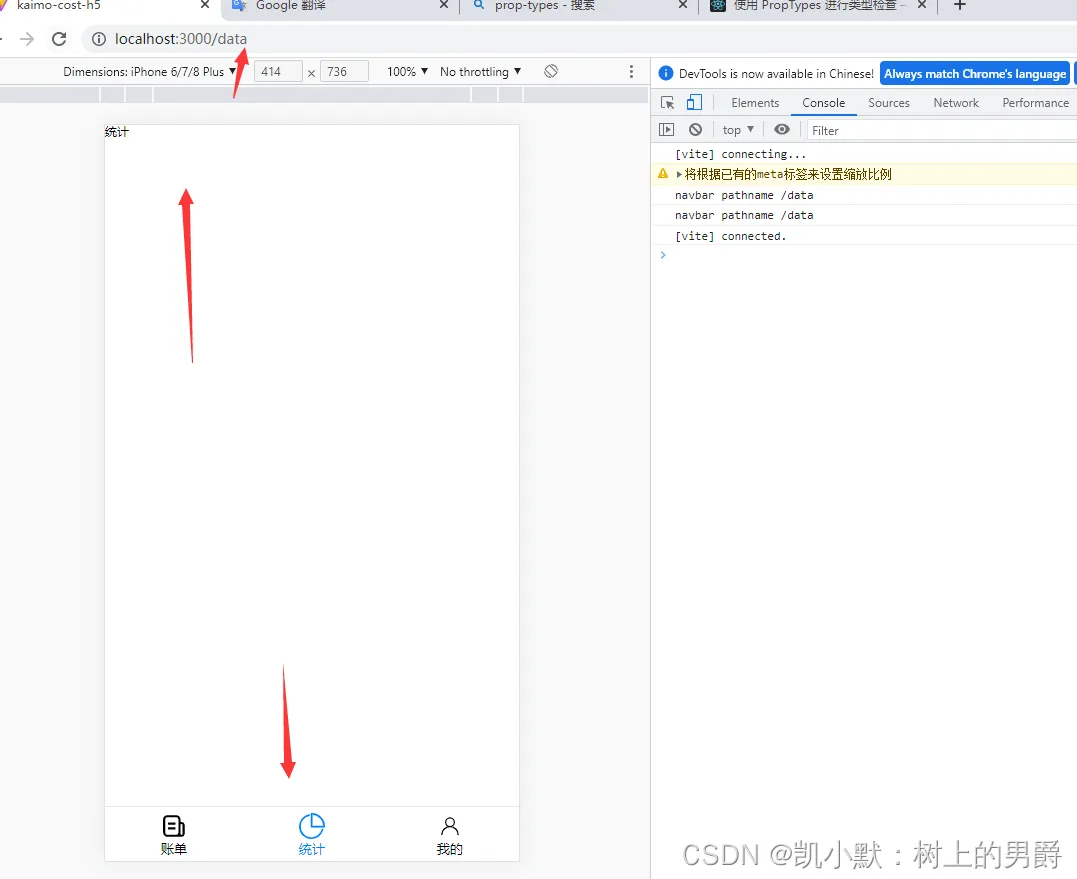Switch to the Sources tab
This screenshot has height=879, width=1077.
coord(888,102)
